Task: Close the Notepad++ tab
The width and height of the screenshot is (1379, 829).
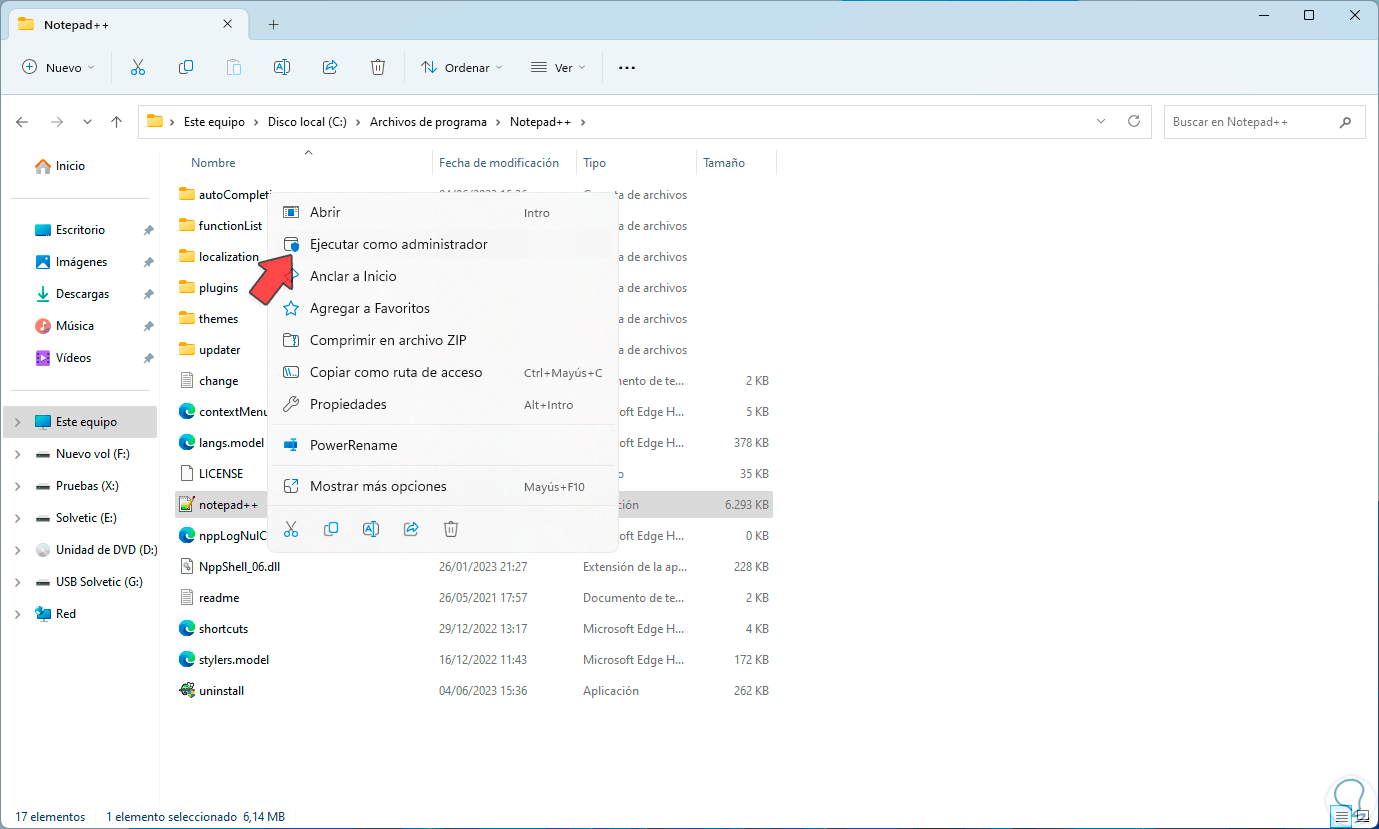Action: click(228, 24)
